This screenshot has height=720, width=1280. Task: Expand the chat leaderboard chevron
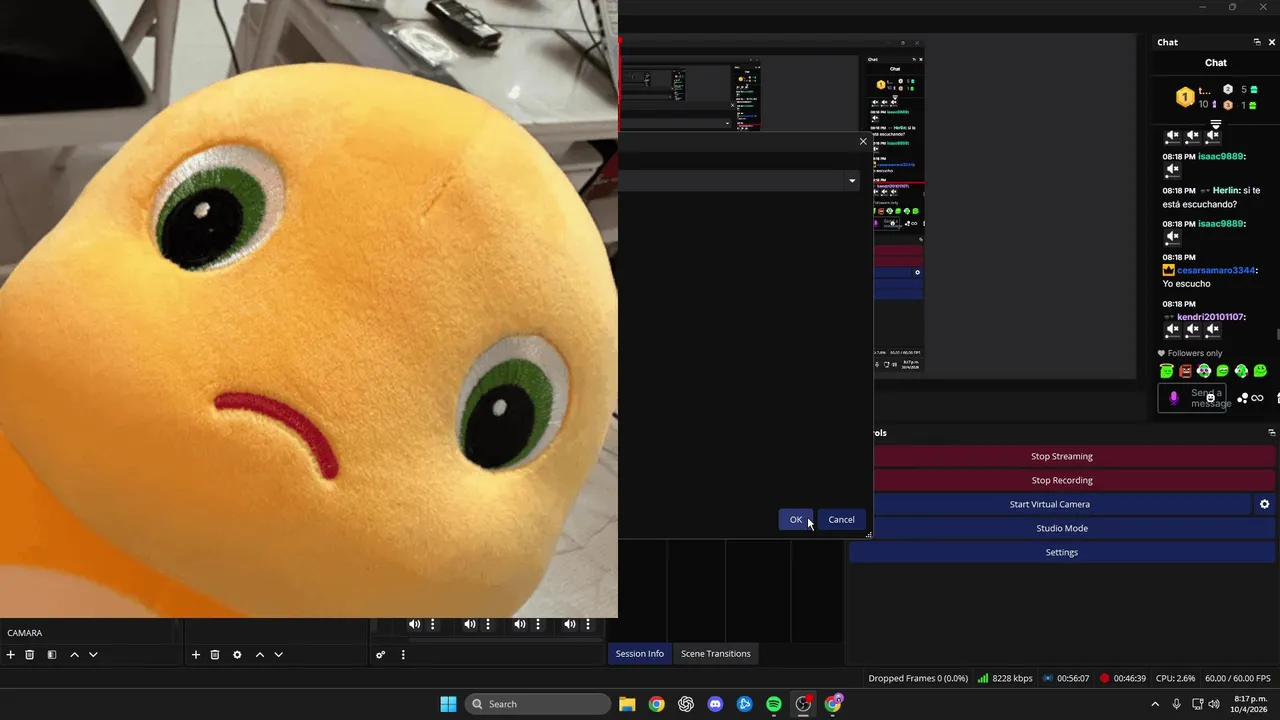tap(1216, 125)
